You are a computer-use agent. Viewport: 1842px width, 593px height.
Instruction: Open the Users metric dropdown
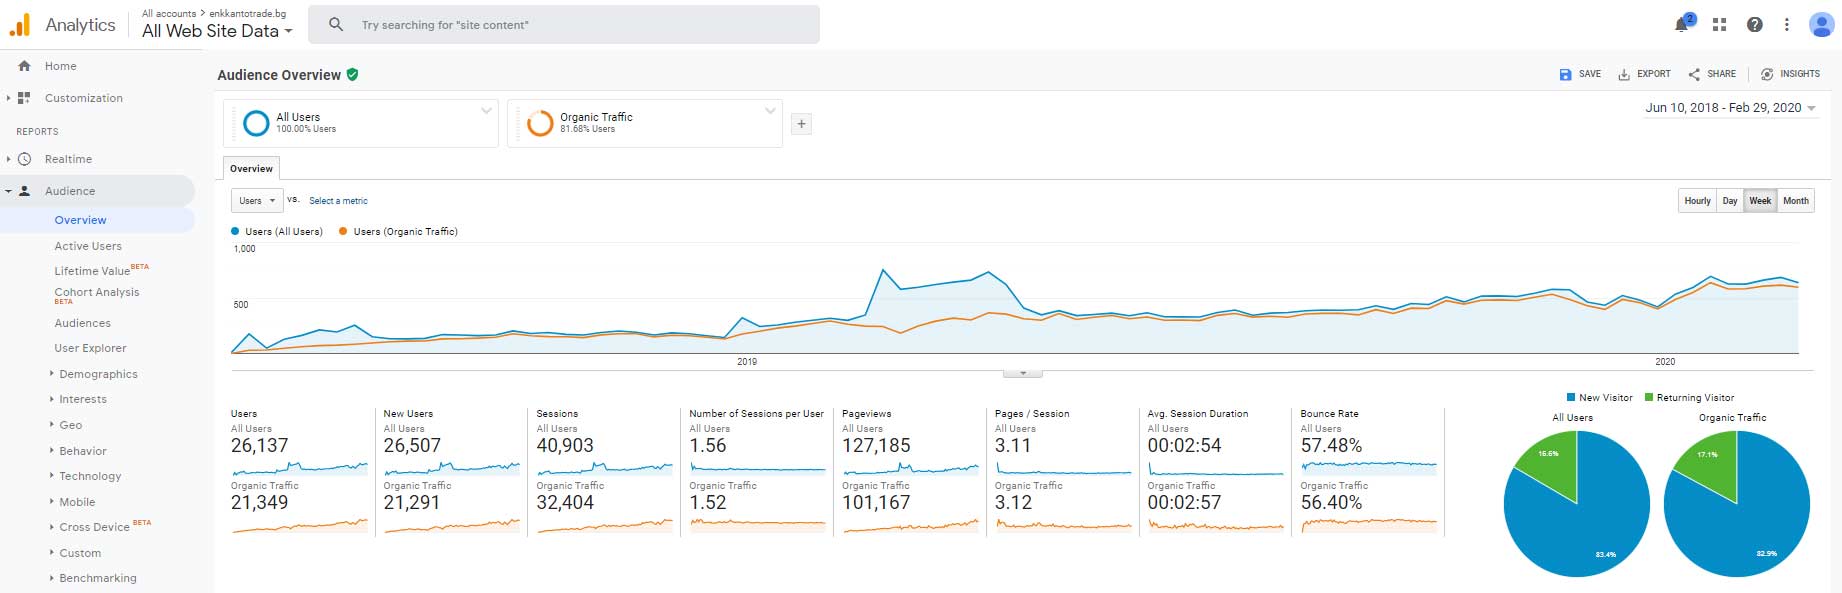[257, 201]
